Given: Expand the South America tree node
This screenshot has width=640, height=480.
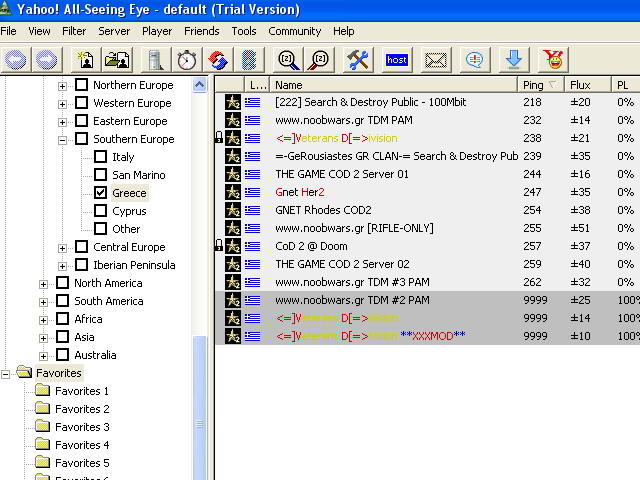Looking at the screenshot, I should pyautogui.click(x=43, y=302).
